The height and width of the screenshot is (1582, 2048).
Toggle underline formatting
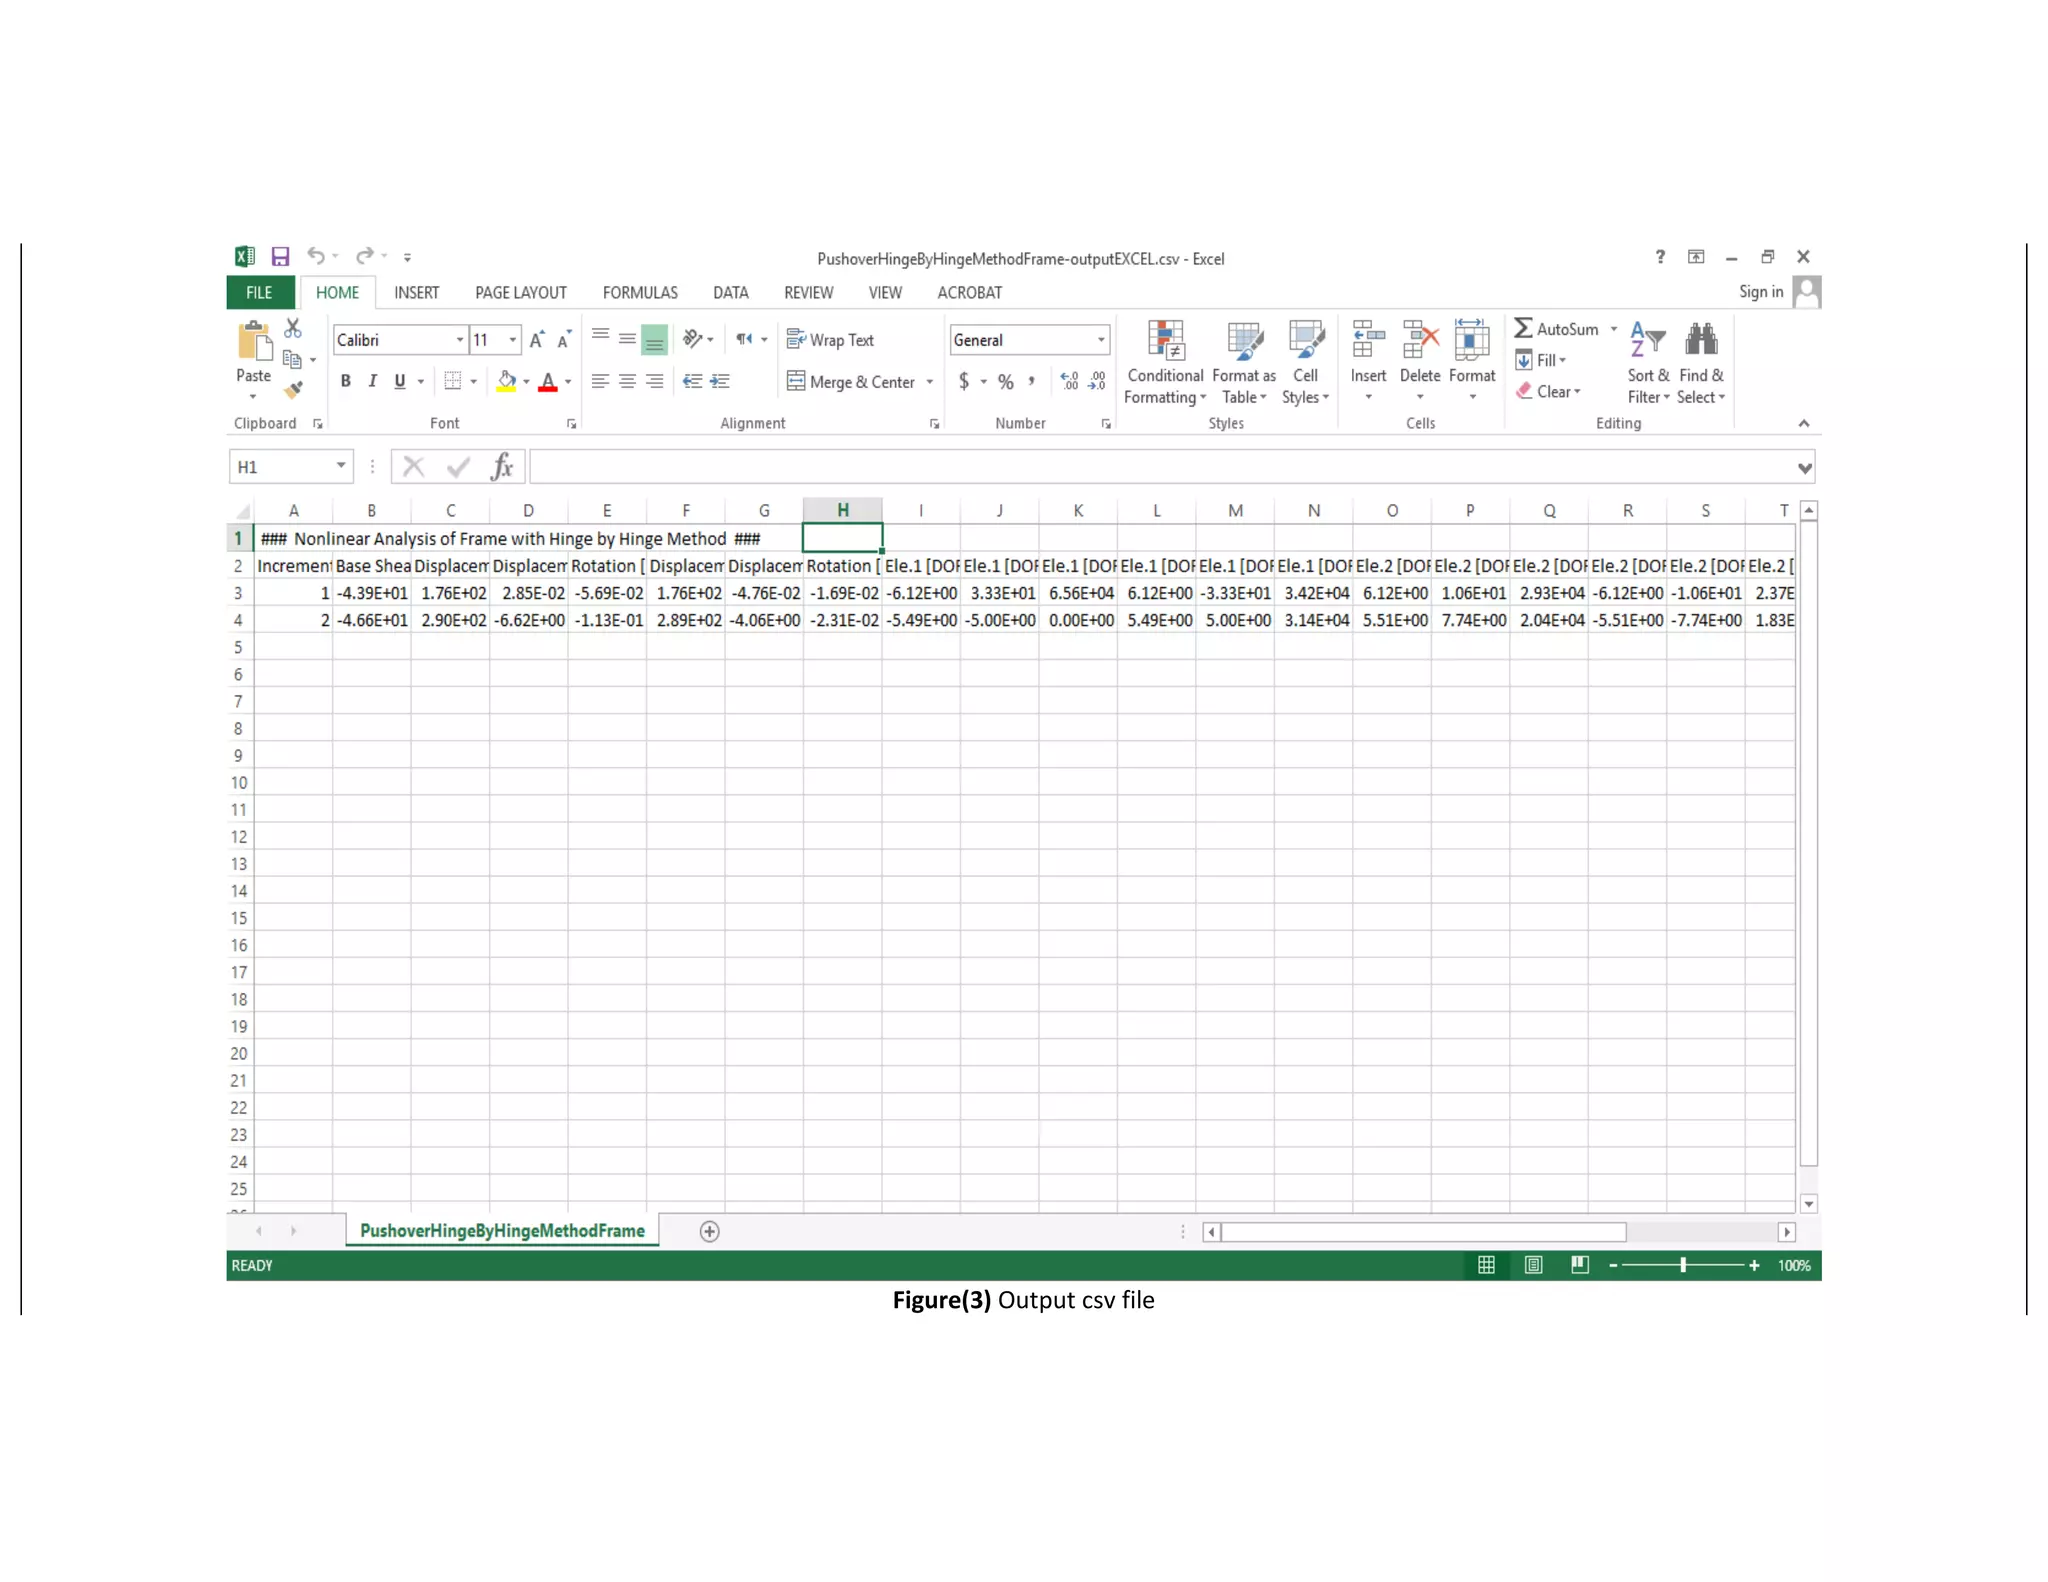(400, 381)
